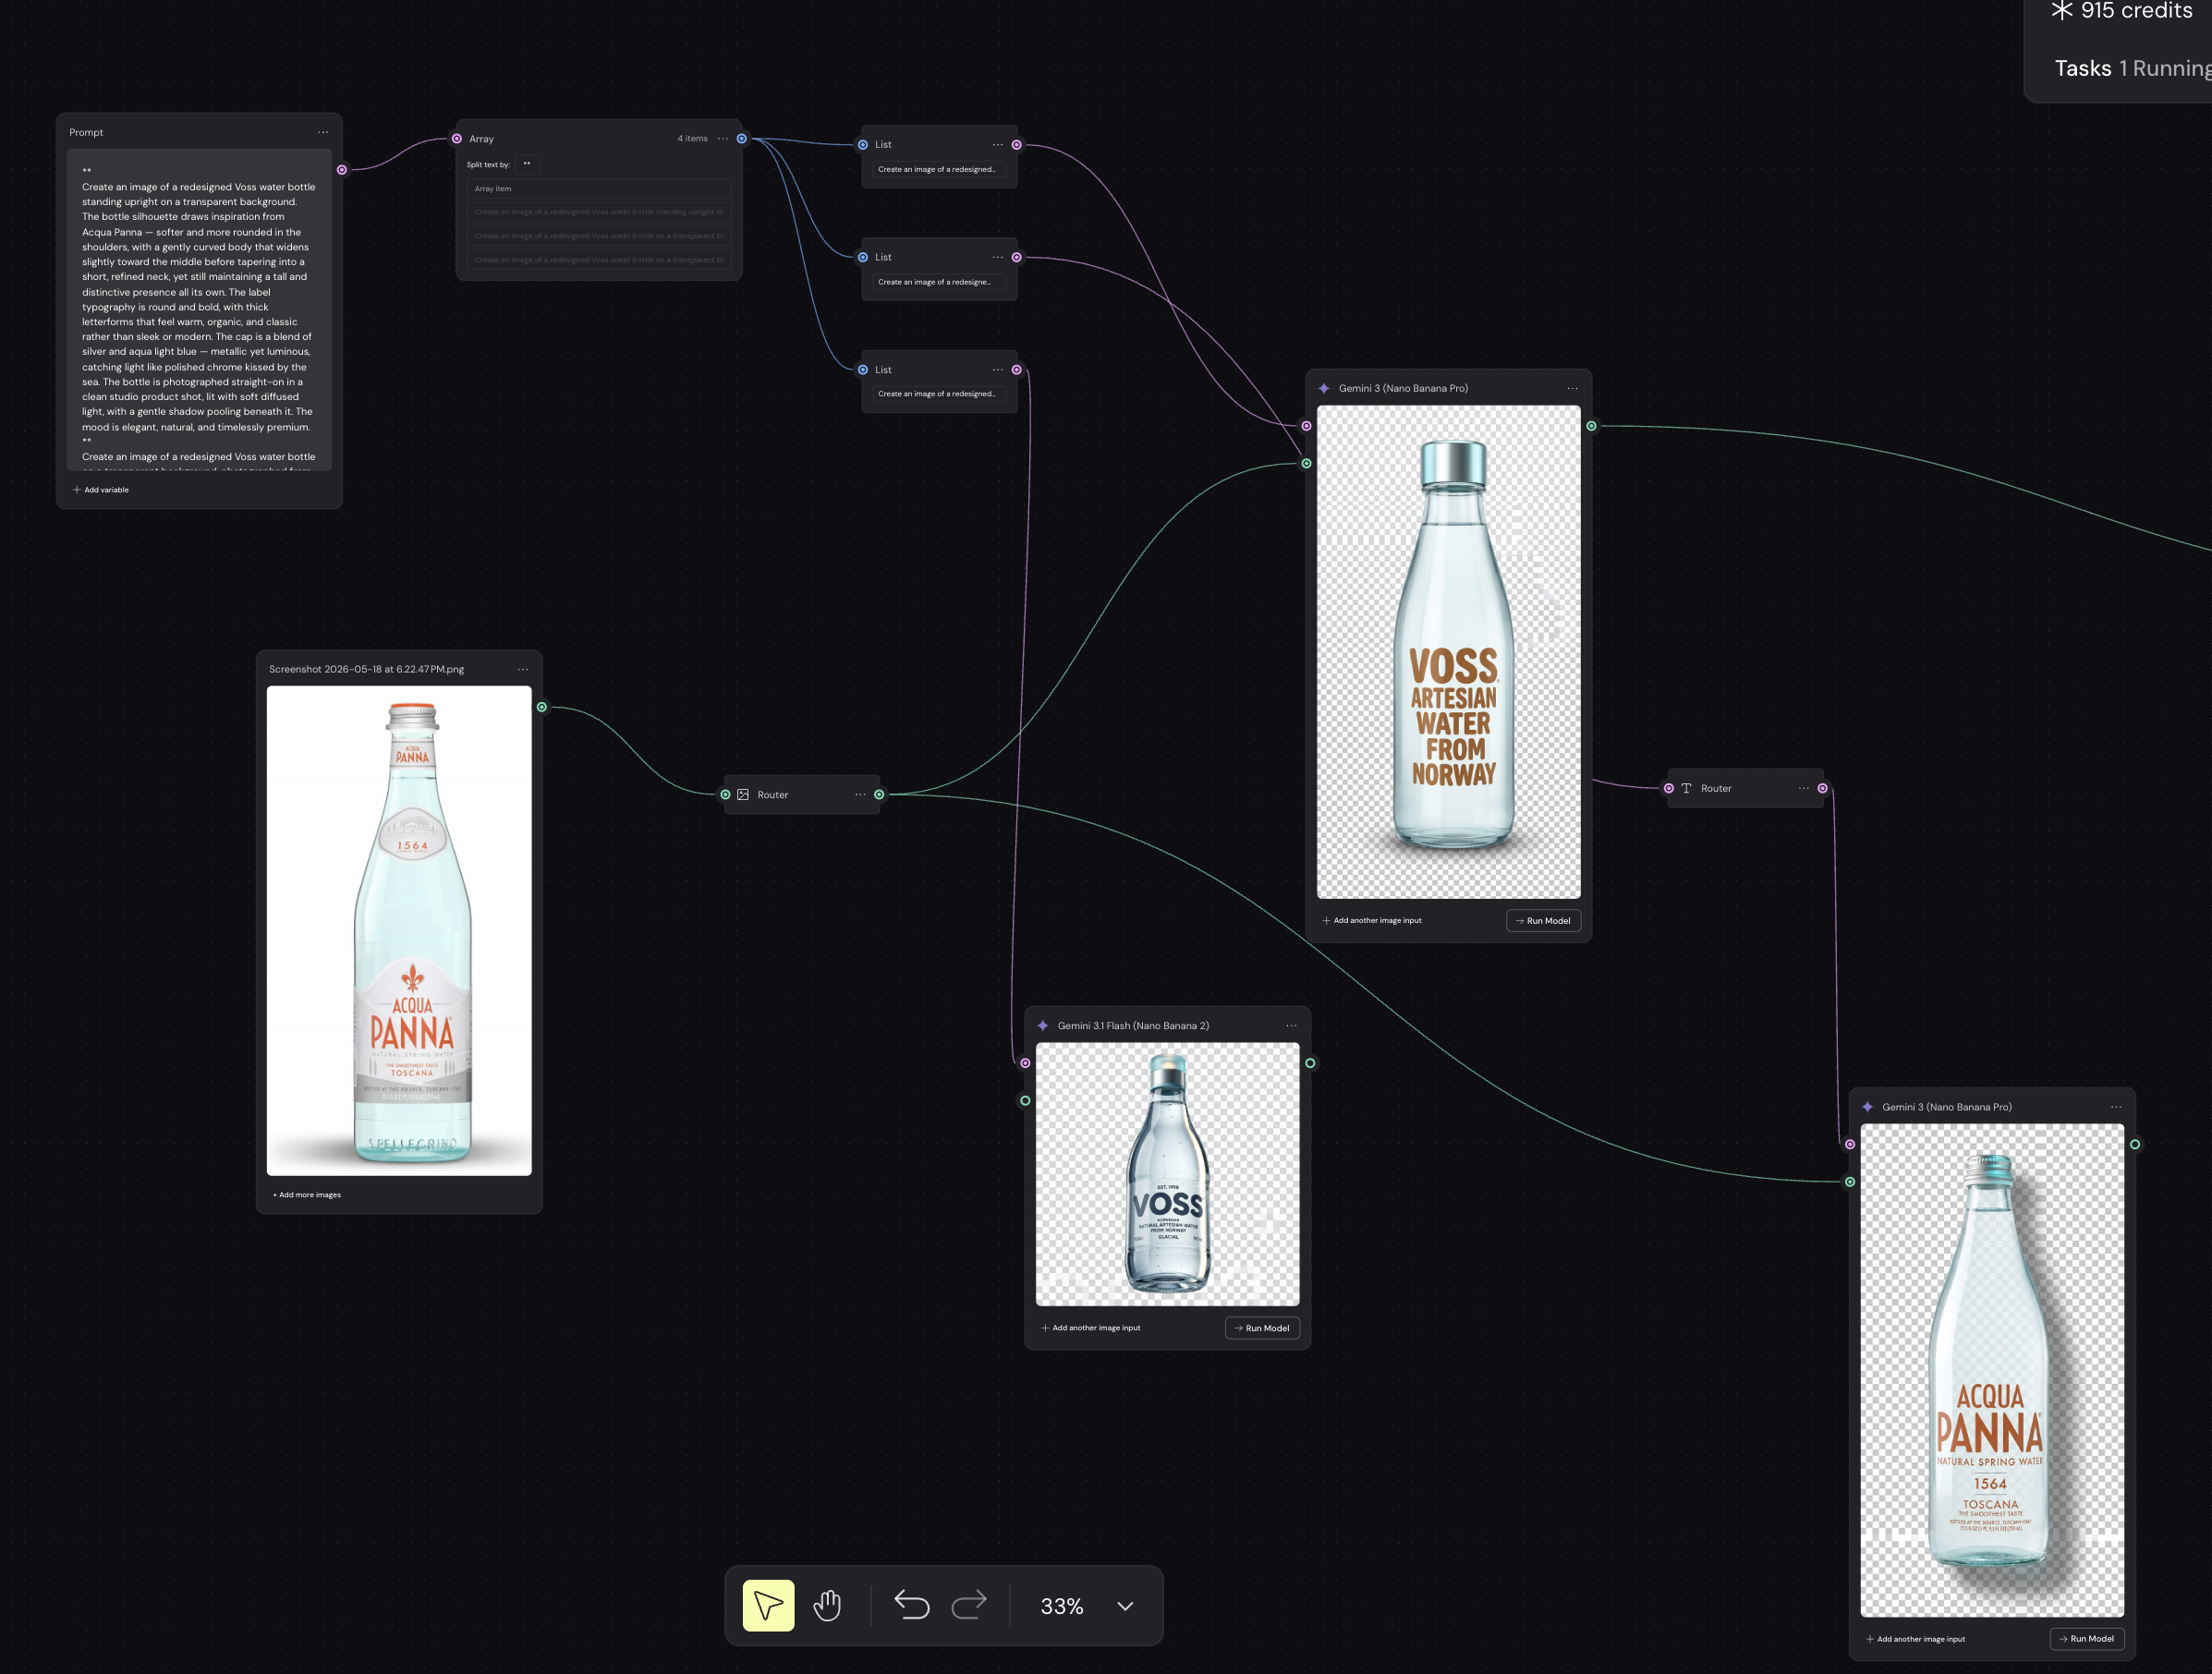2212x1674 pixels.
Task: Switch to the hand pan tool
Action: click(827, 1605)
